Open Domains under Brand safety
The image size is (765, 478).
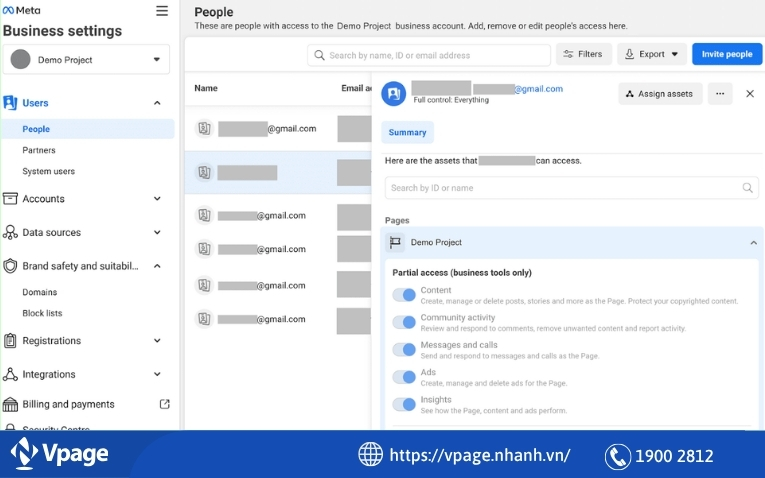pyautogui.click(x=40, y=292)
